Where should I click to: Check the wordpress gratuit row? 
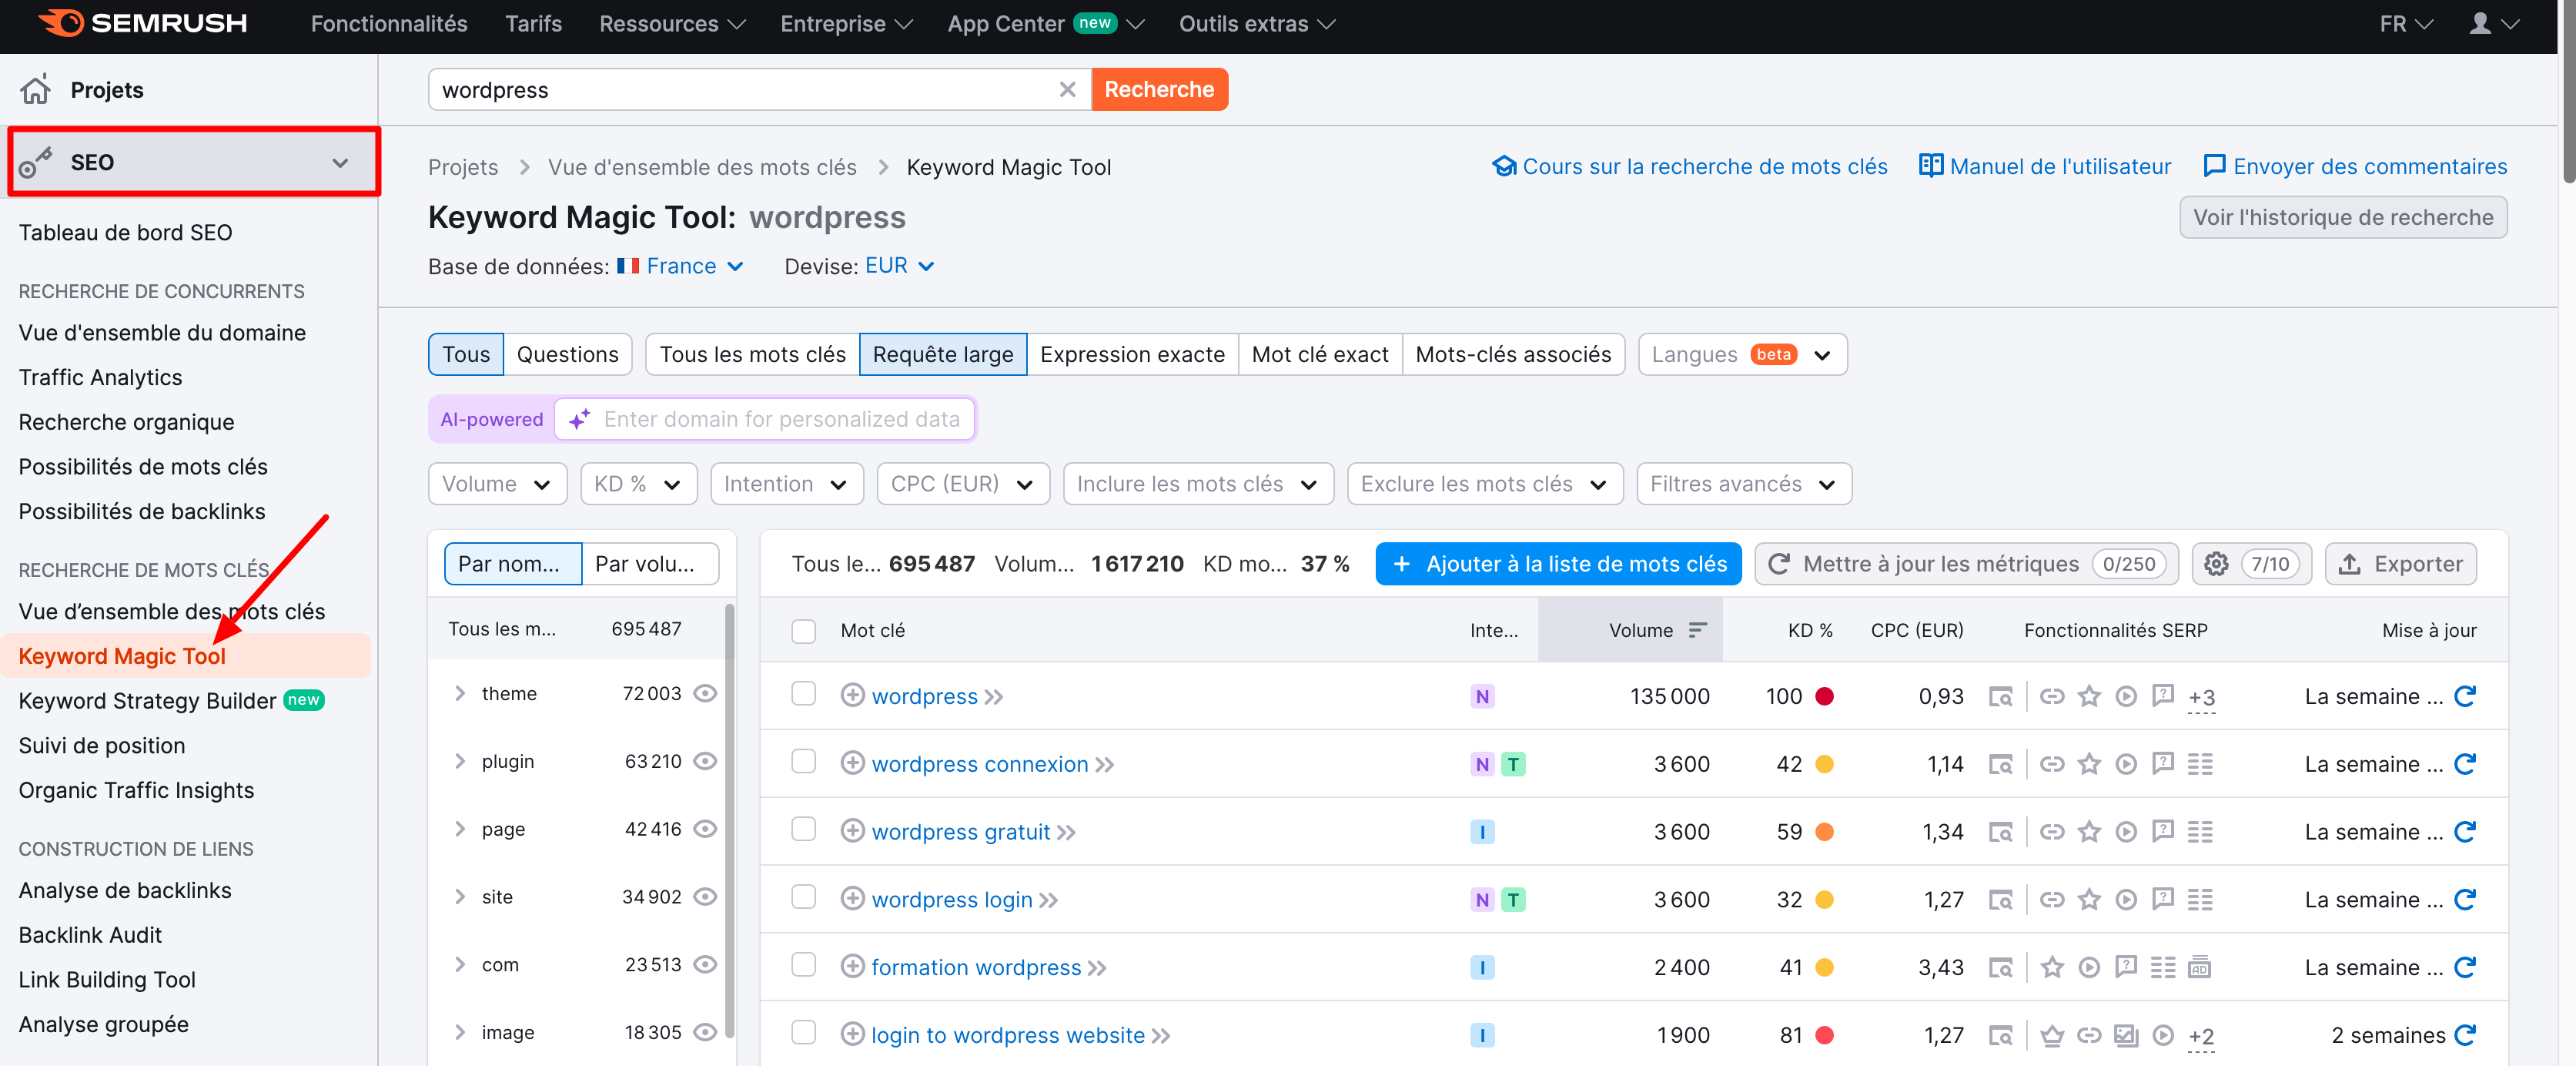click(803, 830)
